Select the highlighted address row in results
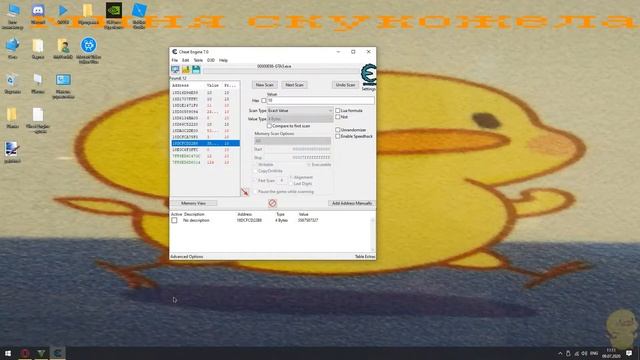Viewport: 640px width, 360px height. (205, 143)
